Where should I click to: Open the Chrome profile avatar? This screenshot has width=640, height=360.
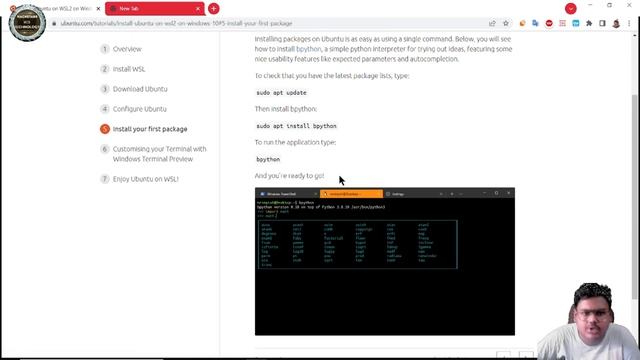tap(616, 23)
